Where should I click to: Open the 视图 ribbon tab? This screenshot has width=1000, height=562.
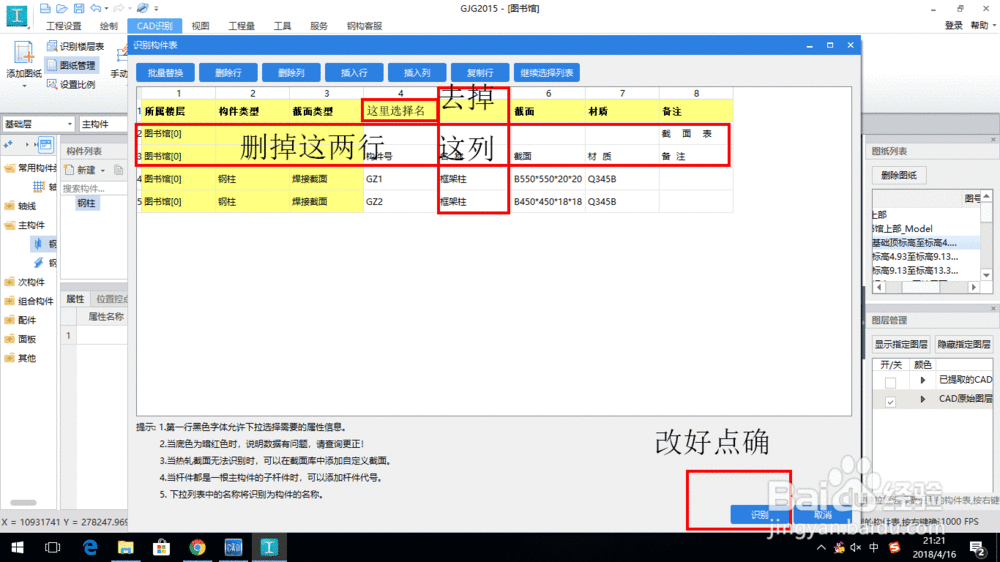click(201, 26)
